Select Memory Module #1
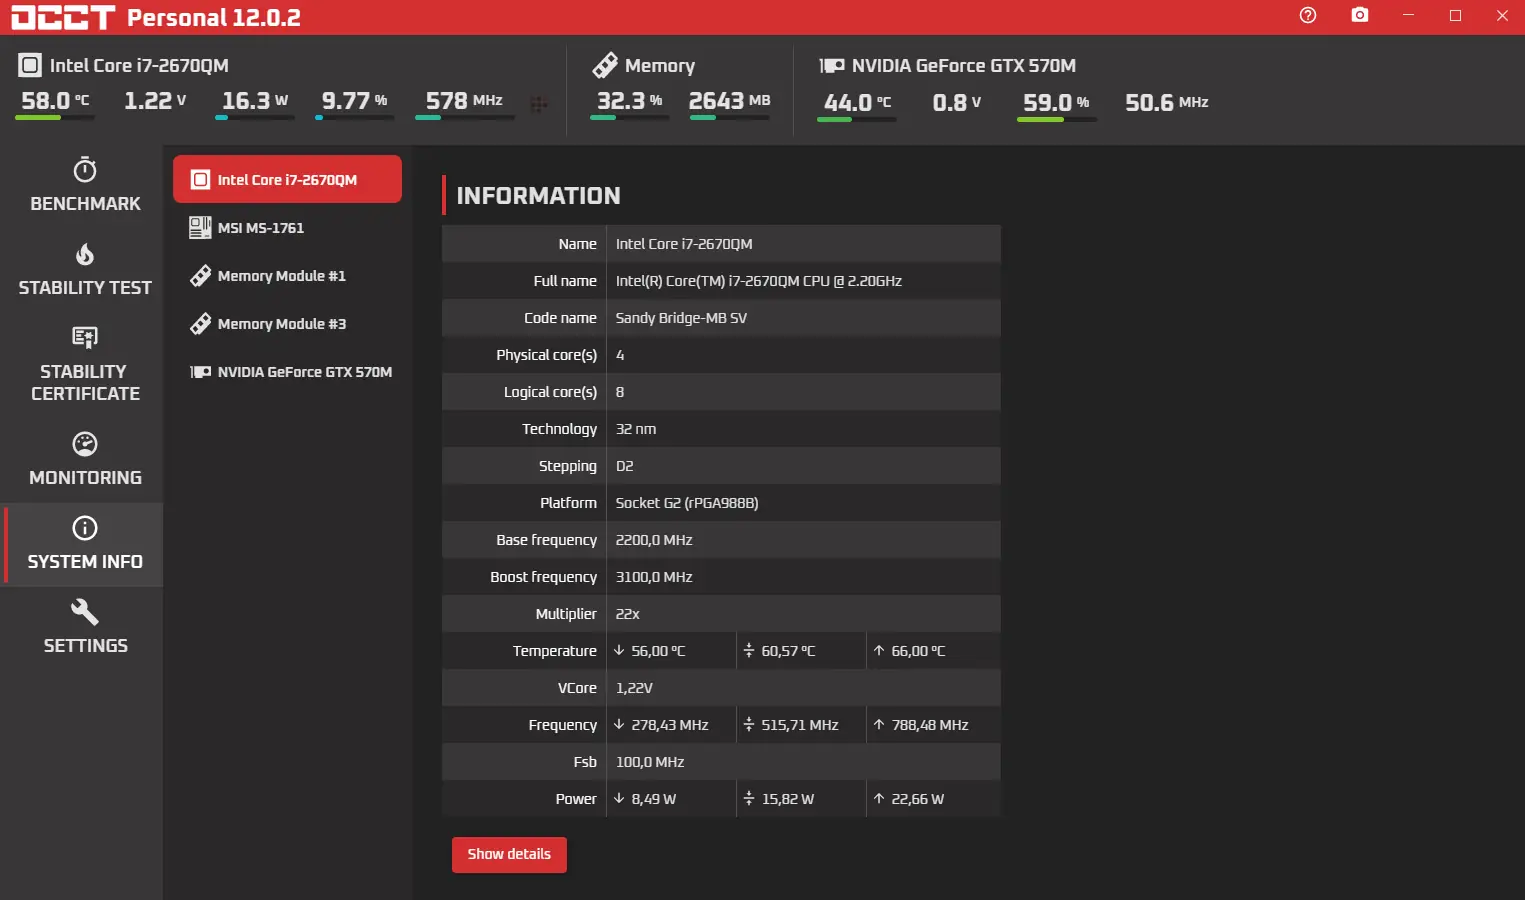The width and height of the screenshot is (1525, 900). pyautogui.click(x=287, y=276)
